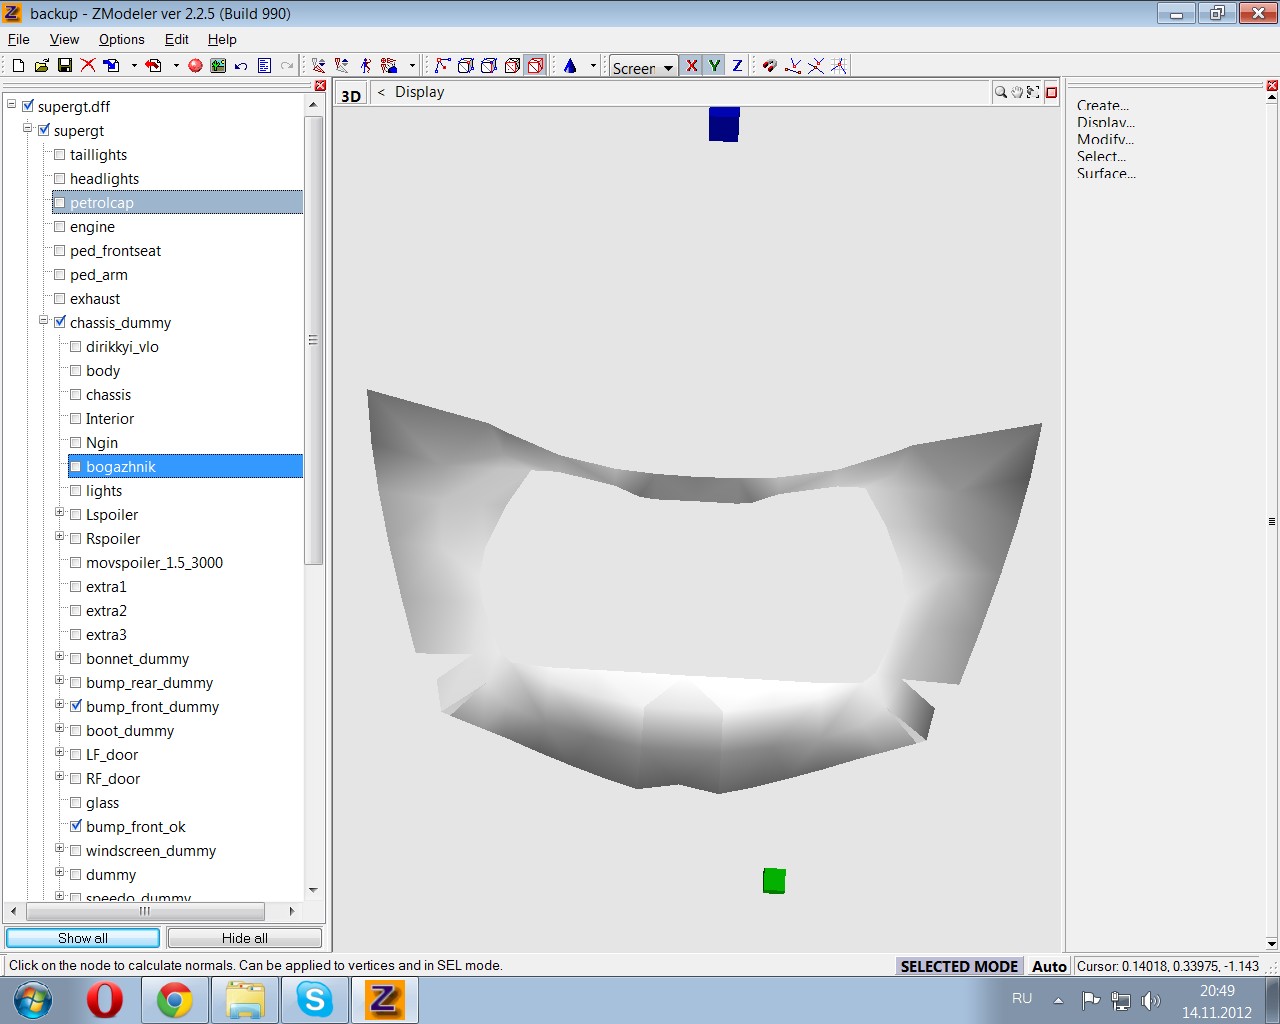Click the zoom magnifier icon in viewport header

point(1000,92)
